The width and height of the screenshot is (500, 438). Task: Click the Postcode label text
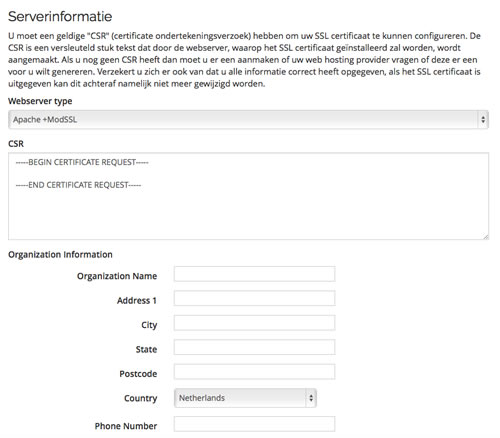point(138,374)
